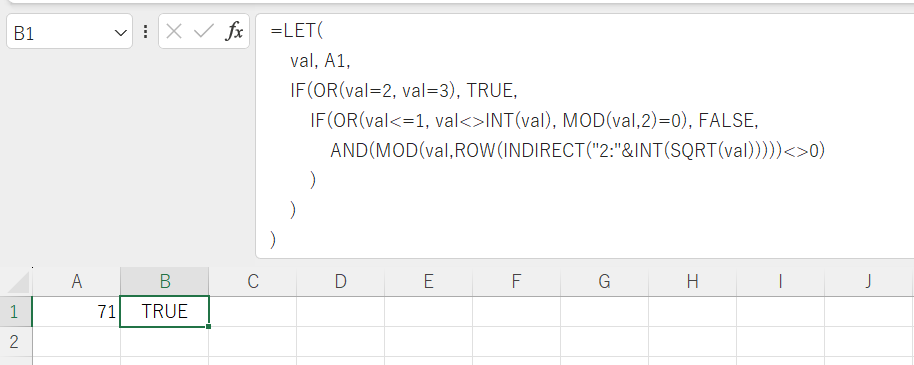
Task: Open Insert Function fx dialog
Action: (234, 31)
